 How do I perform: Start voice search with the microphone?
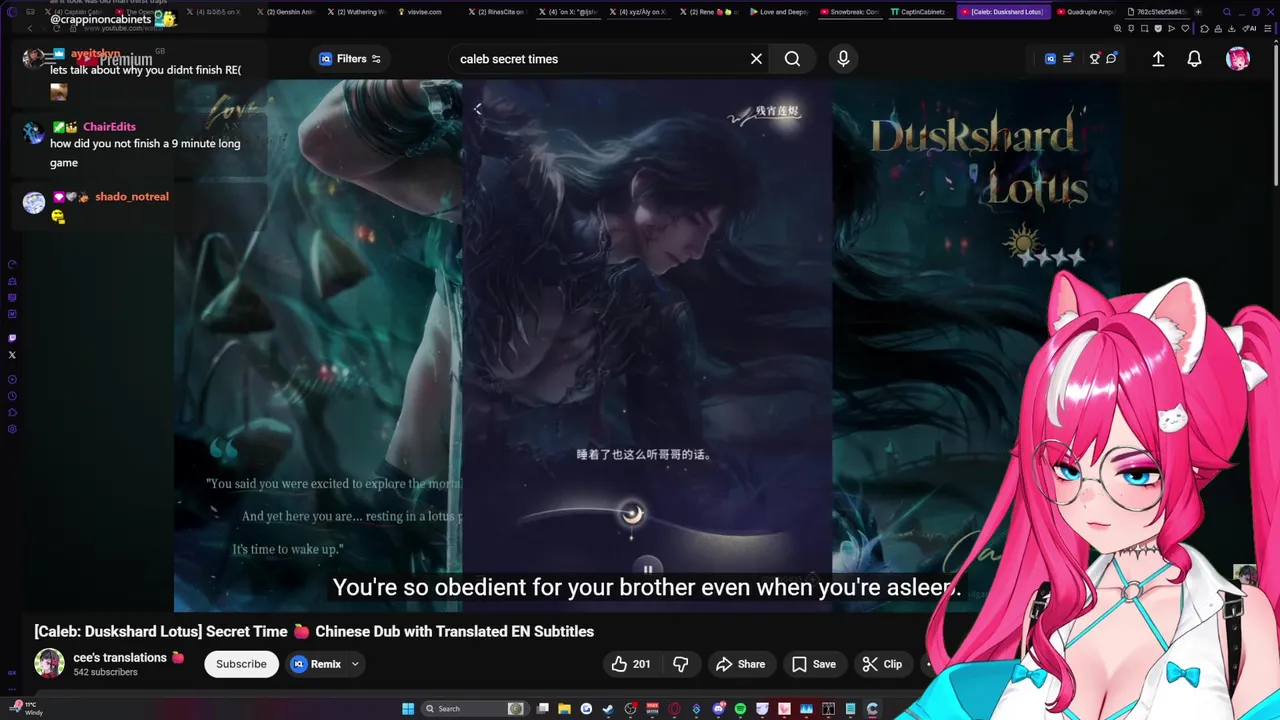coord(843,59)
